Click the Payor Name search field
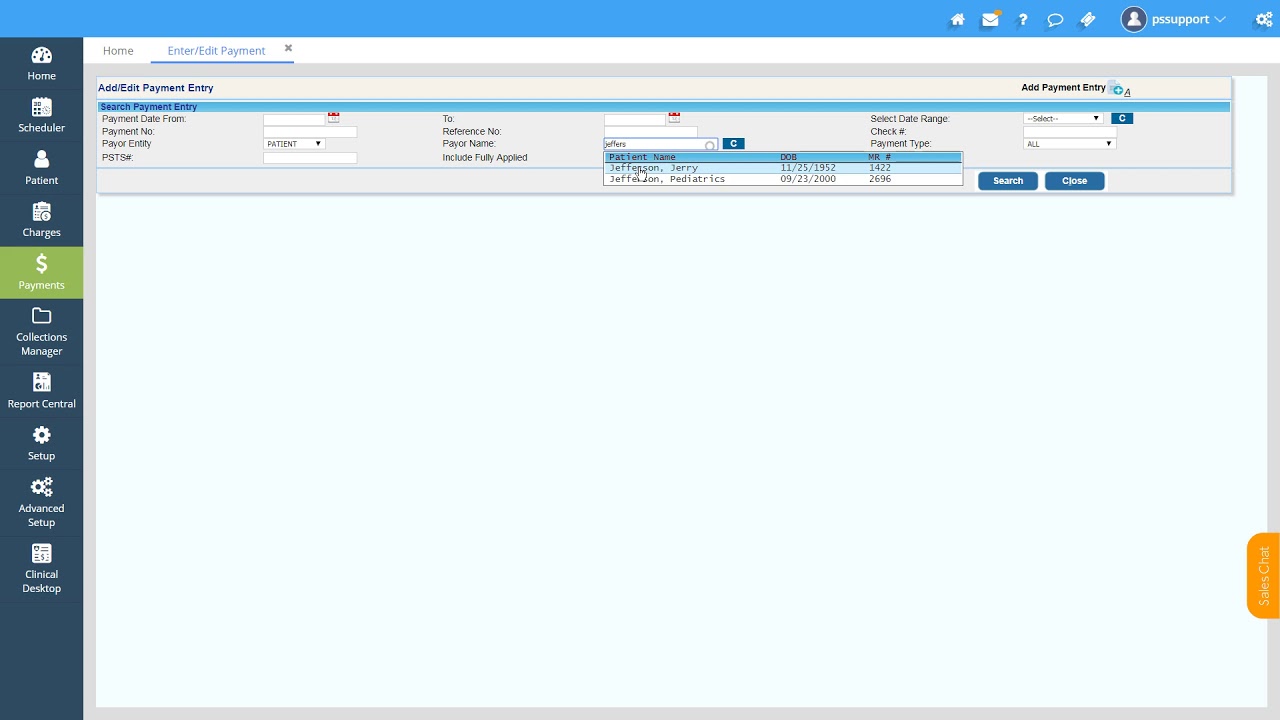The width and height of the screenshot is (1280, 720). [x=660, y=144]
